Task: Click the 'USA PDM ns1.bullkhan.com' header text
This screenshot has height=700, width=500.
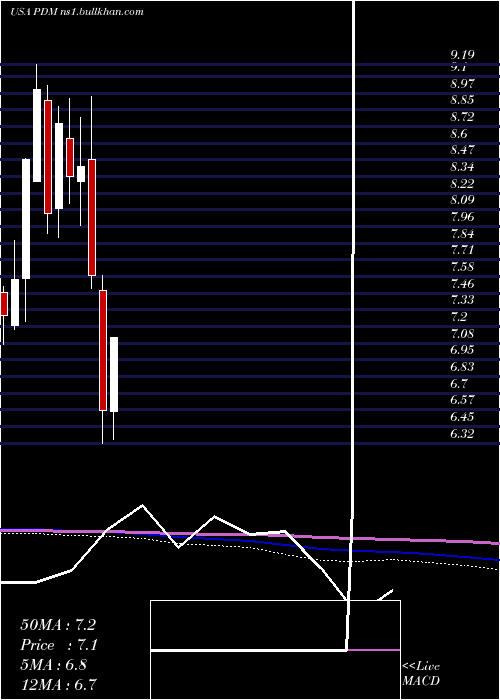Action: [x=77, y=12]
